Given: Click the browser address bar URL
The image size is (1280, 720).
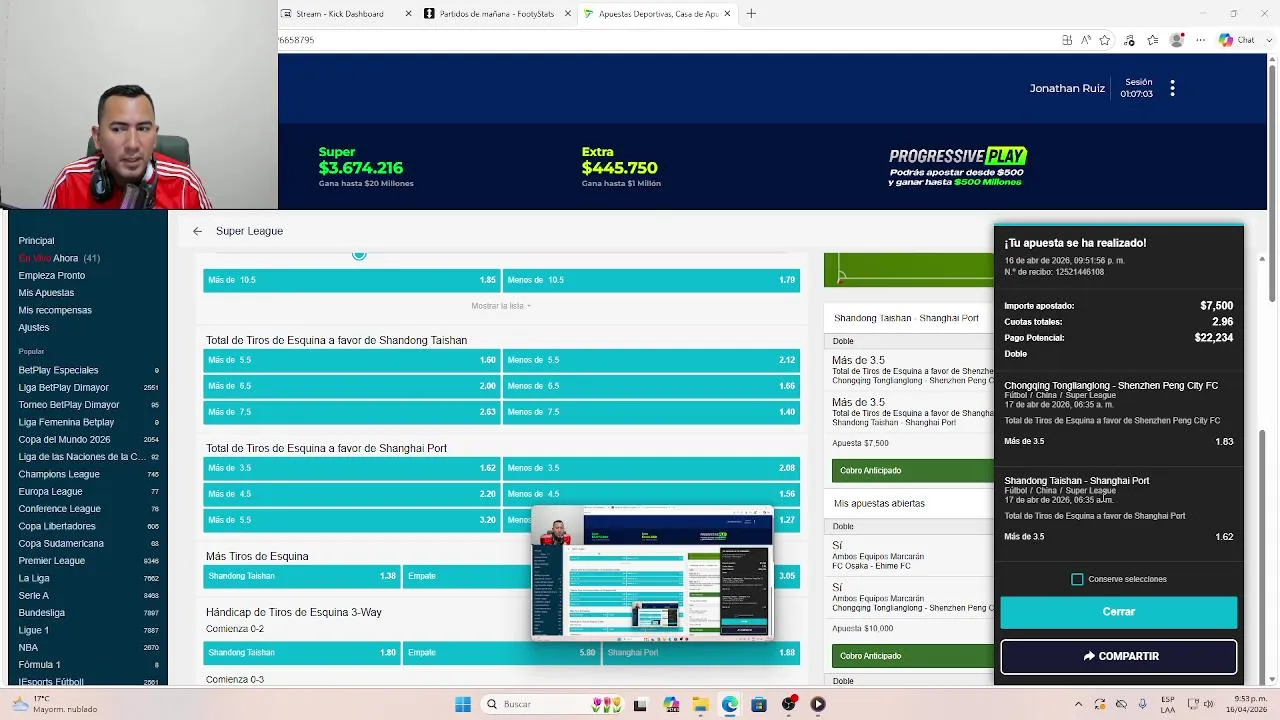Looking at the screenshot, I should pos(297,40).
